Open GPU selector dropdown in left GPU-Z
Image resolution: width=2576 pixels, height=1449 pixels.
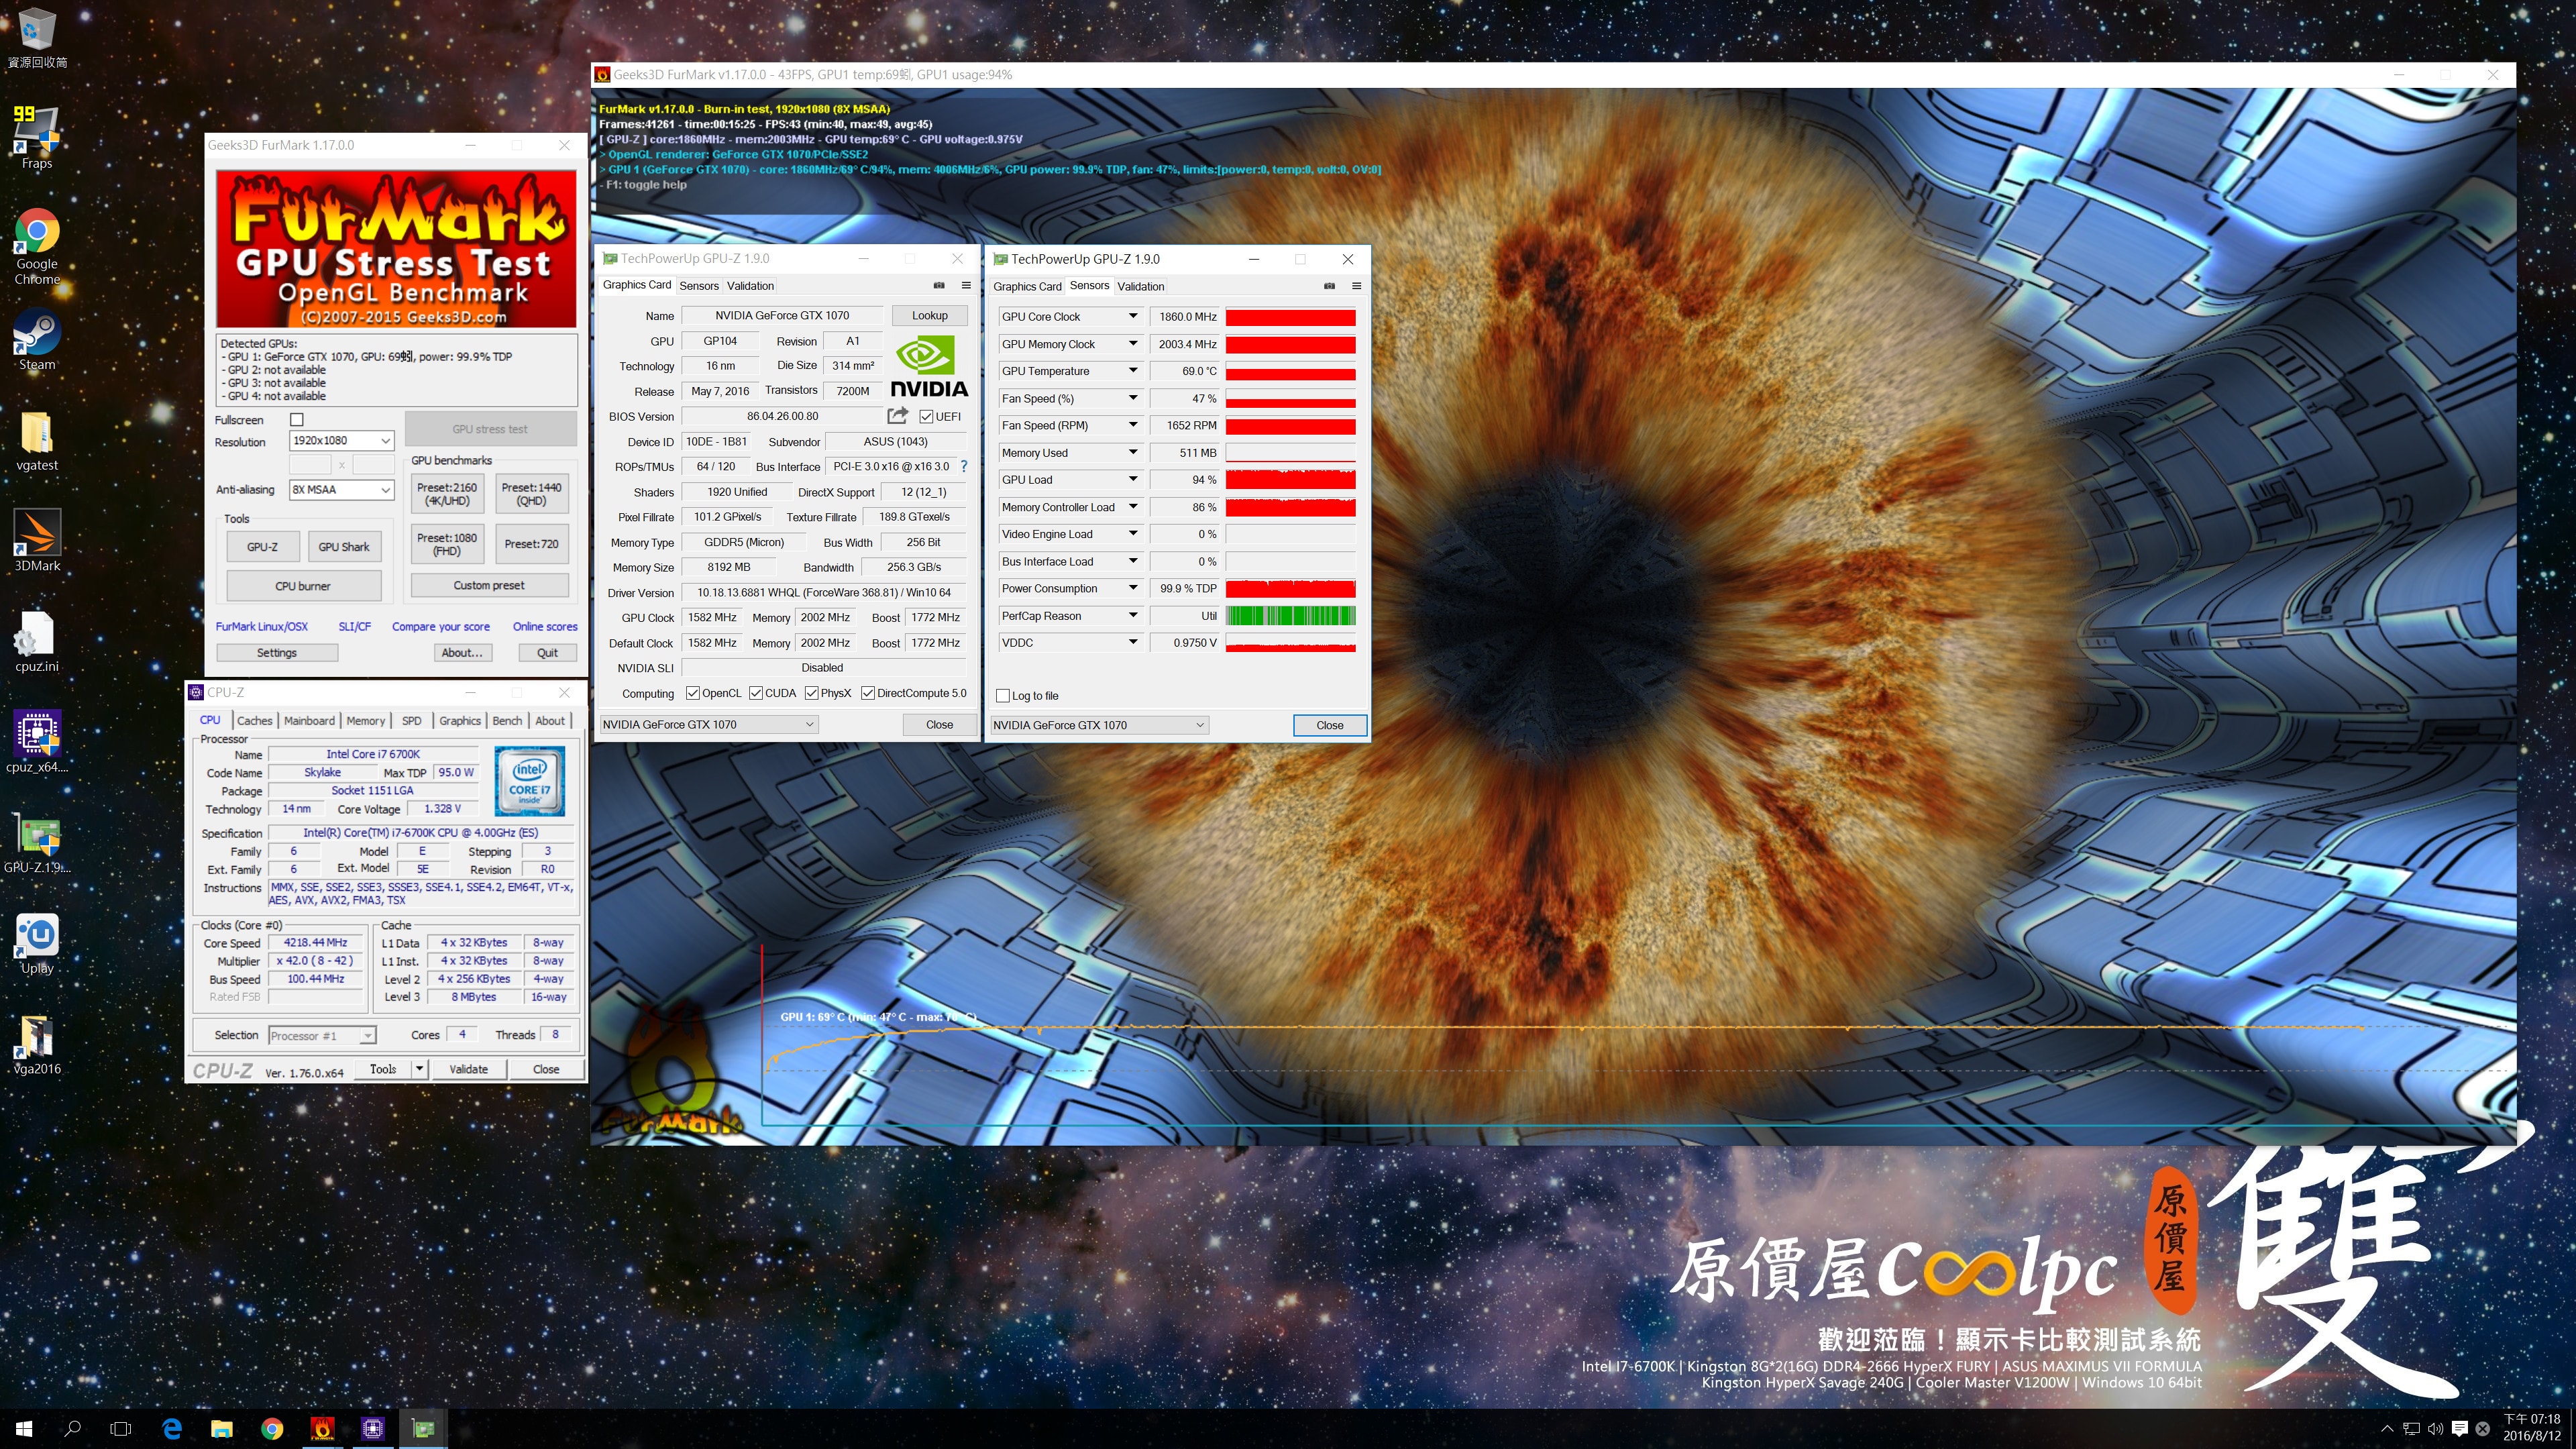pos(709,724)
